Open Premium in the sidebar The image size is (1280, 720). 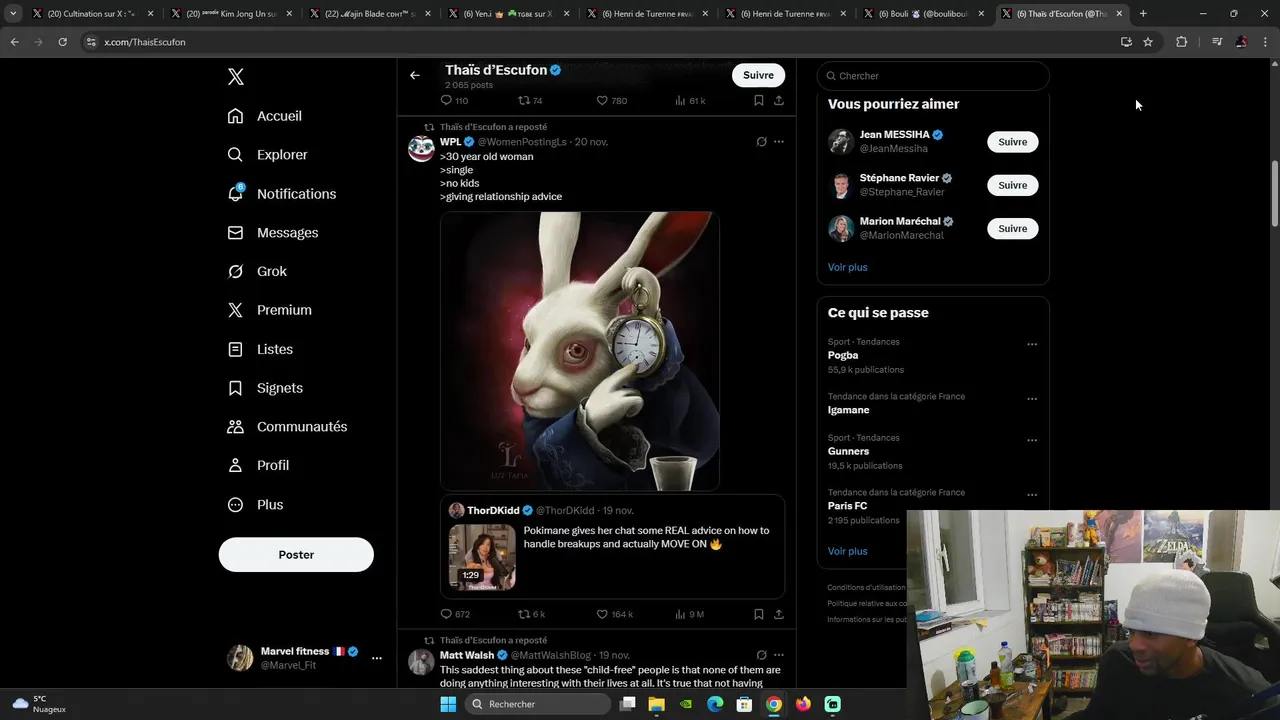click(269, 310)
